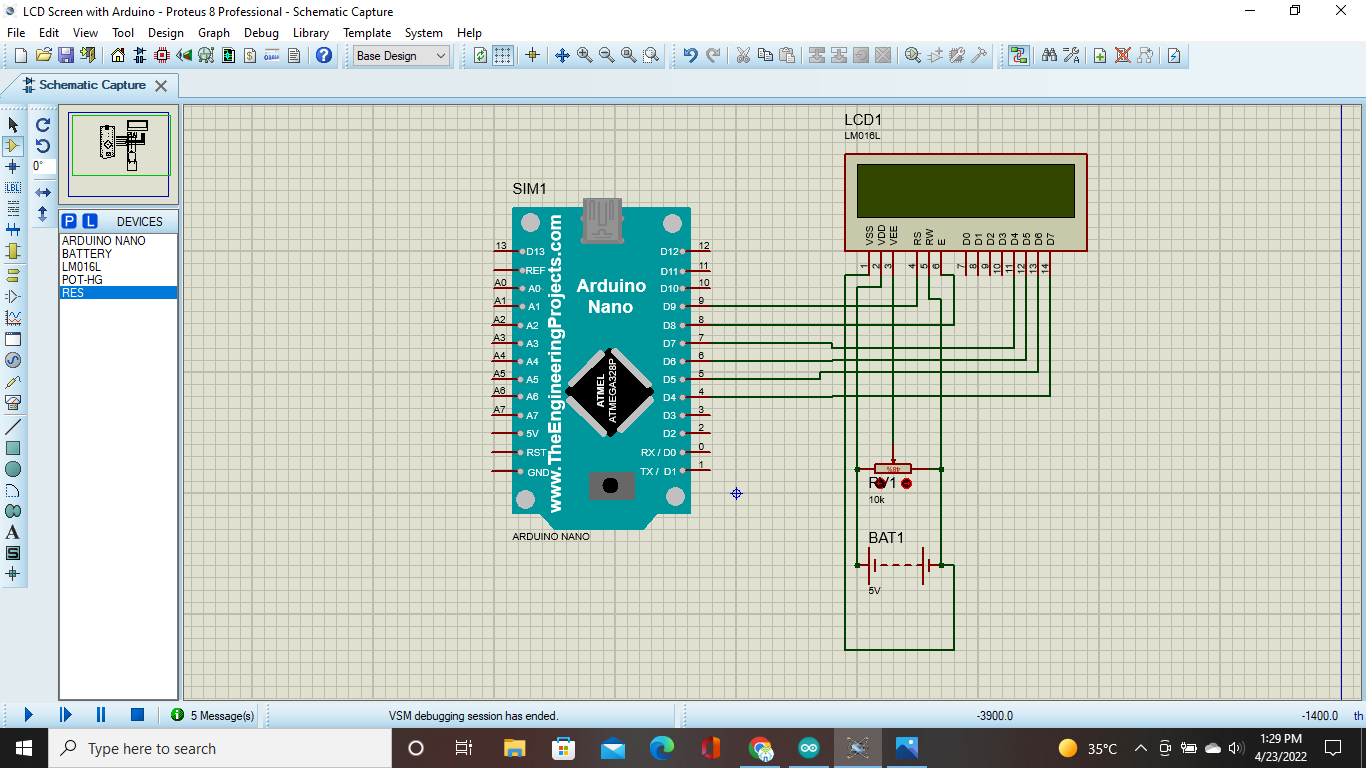This screenshot has height=768, width=1366.
Task: Toggle the false origin crosshair button
Action: click(x=532, y=56)
